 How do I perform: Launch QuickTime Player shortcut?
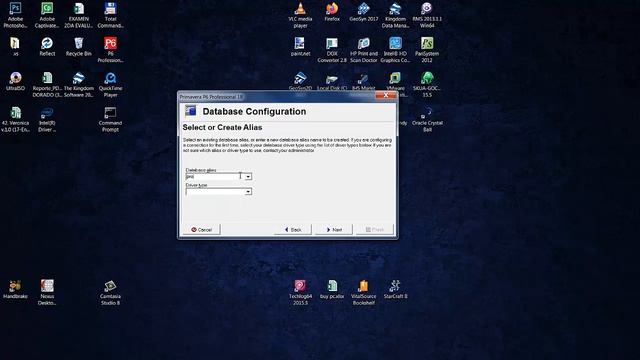pyautogui.click(x=110, y=84)
